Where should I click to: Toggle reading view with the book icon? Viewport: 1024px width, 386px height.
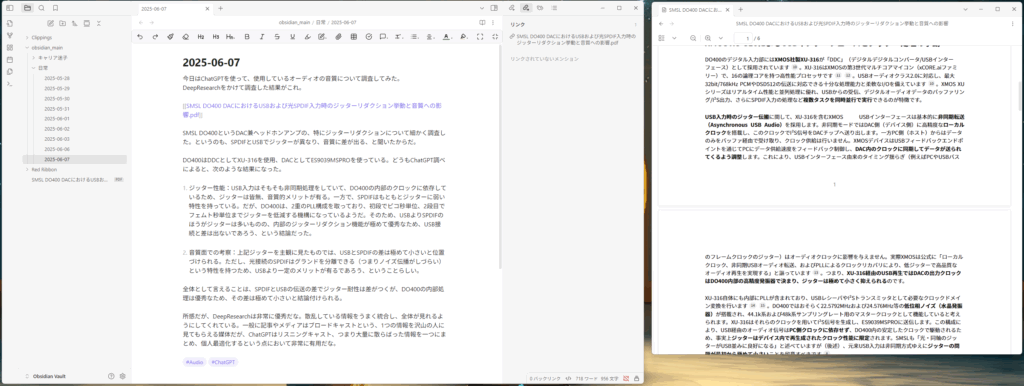[483, 22]
